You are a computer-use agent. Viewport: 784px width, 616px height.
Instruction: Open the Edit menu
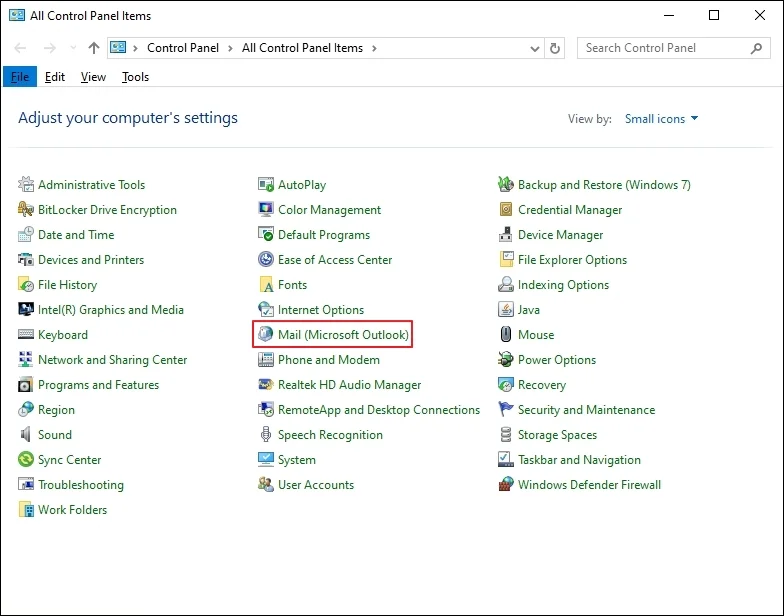[55, 76]
